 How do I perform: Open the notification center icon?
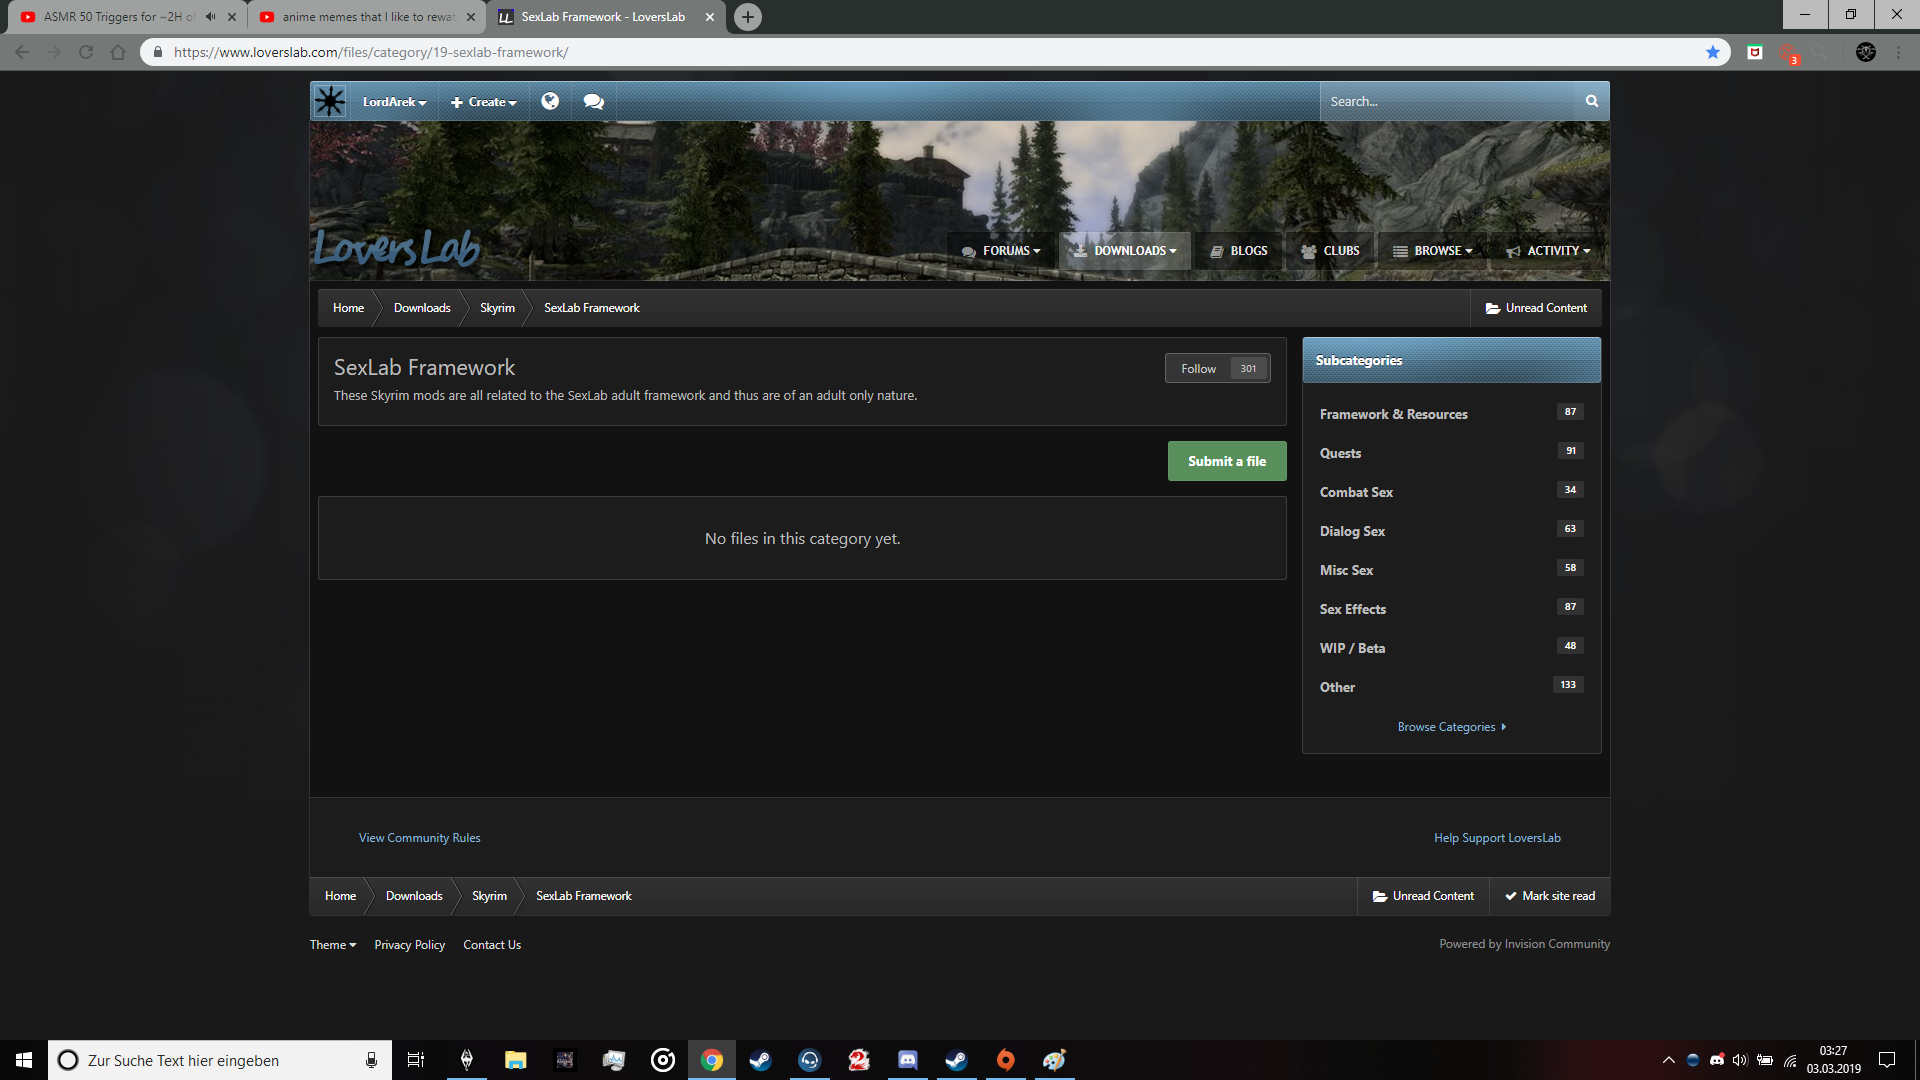pos(1887,1060)
